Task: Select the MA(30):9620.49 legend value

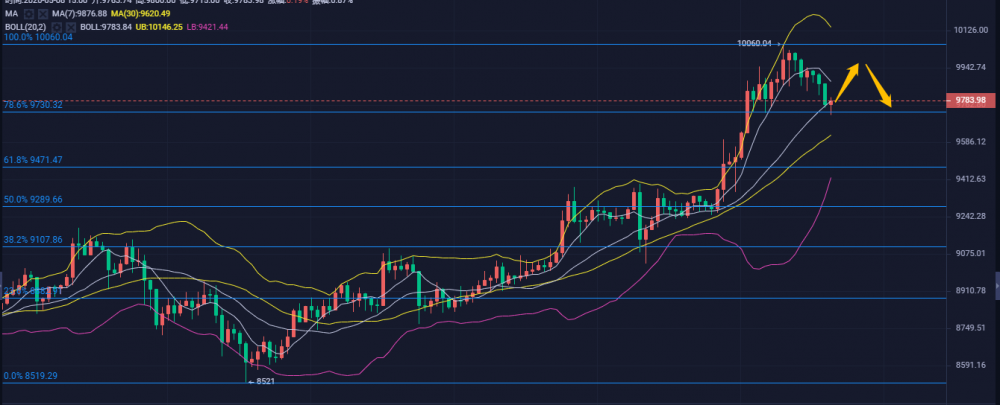Action: click(x=139, y=13)
